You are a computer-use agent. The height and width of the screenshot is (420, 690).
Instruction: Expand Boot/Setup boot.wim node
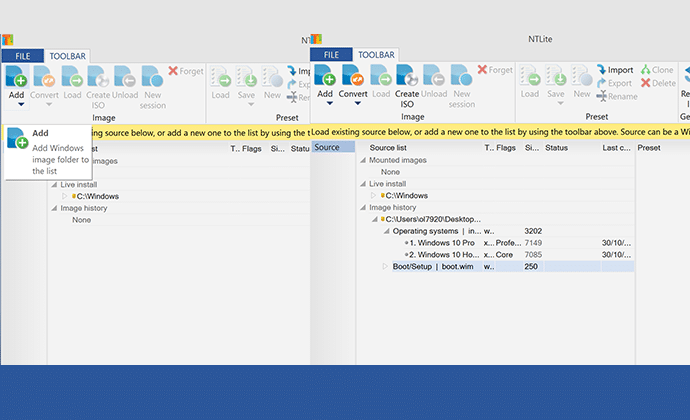[385, 266]
